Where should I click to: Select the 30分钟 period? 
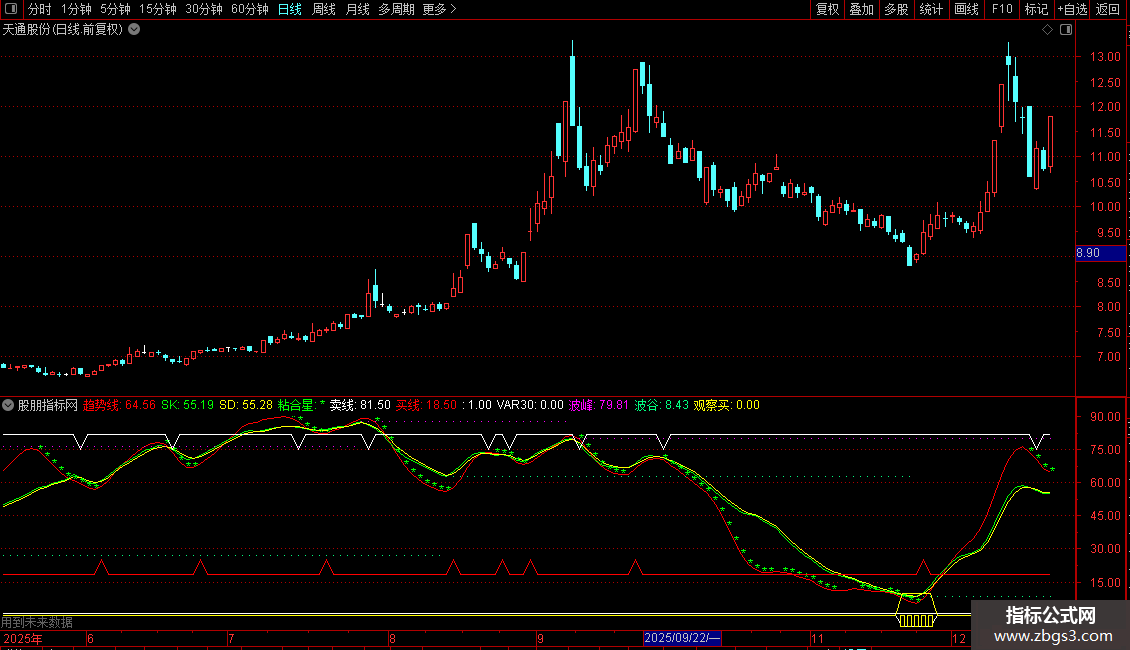[204, 9]
